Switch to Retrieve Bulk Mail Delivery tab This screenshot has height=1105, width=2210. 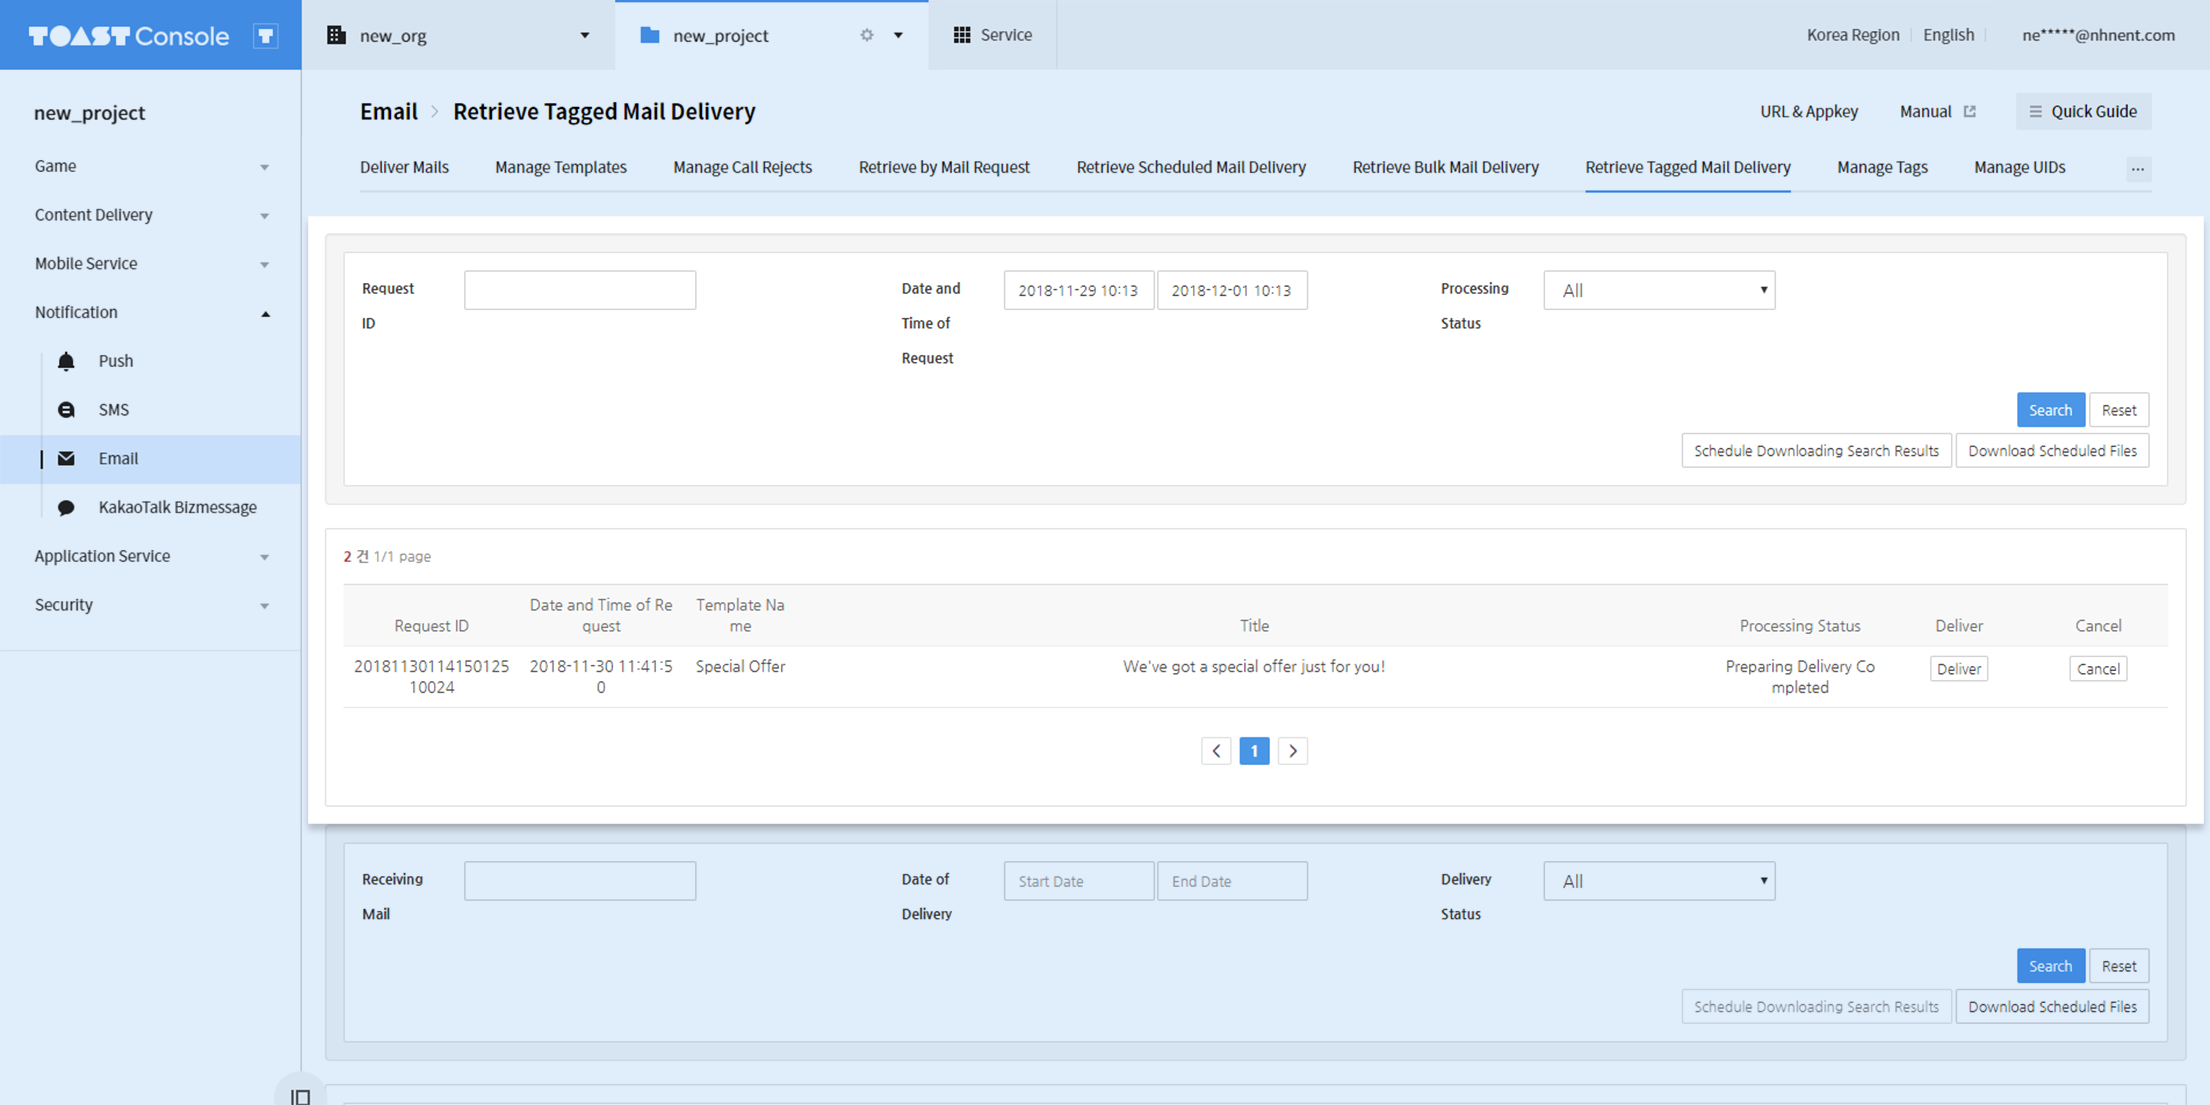[x=1444, y=167]
